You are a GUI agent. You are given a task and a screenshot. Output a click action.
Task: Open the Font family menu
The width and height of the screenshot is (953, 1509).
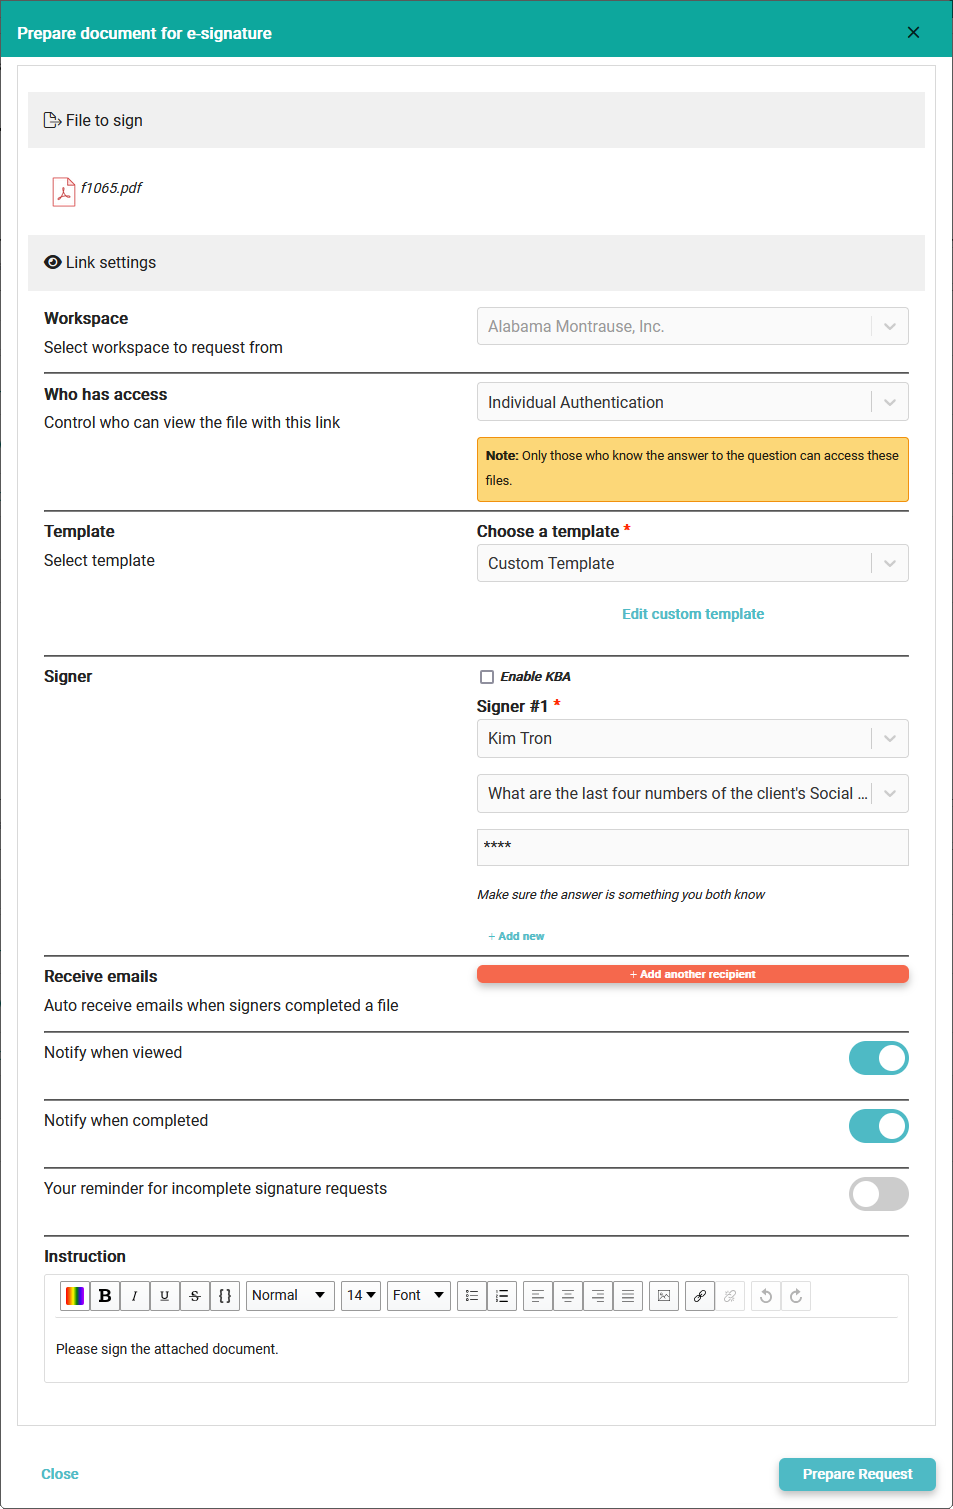tap(418, 1296)
